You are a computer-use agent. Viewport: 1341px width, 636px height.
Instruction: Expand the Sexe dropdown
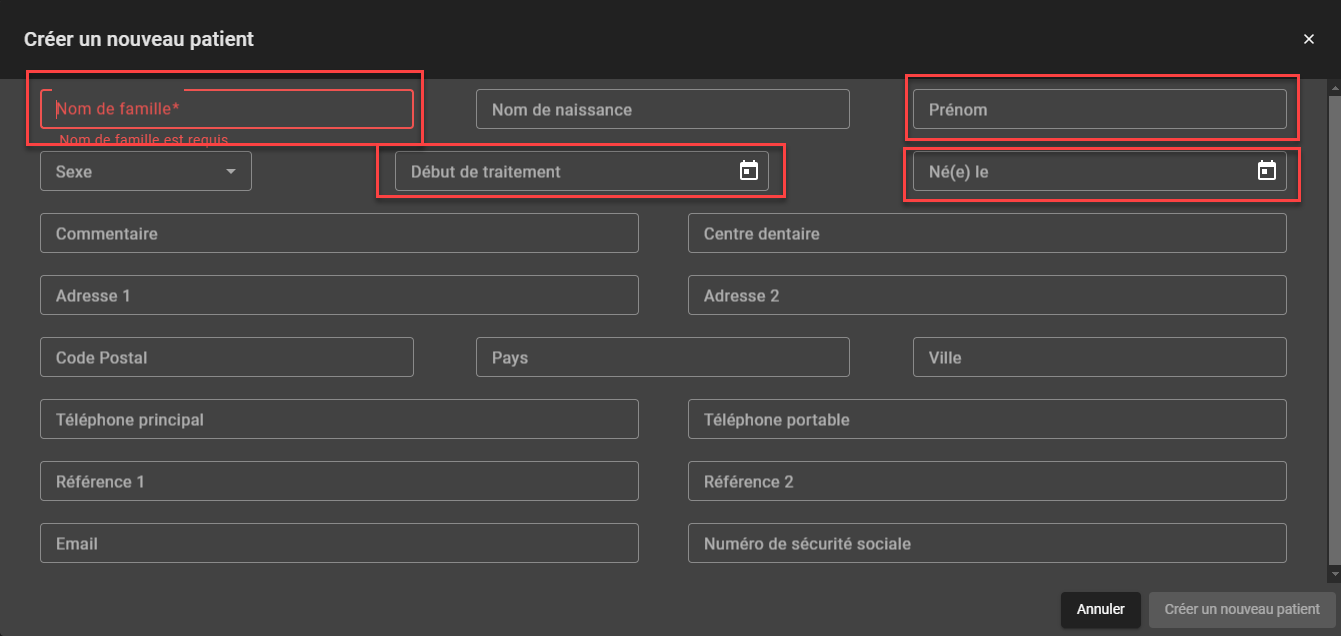coord(146,171)
